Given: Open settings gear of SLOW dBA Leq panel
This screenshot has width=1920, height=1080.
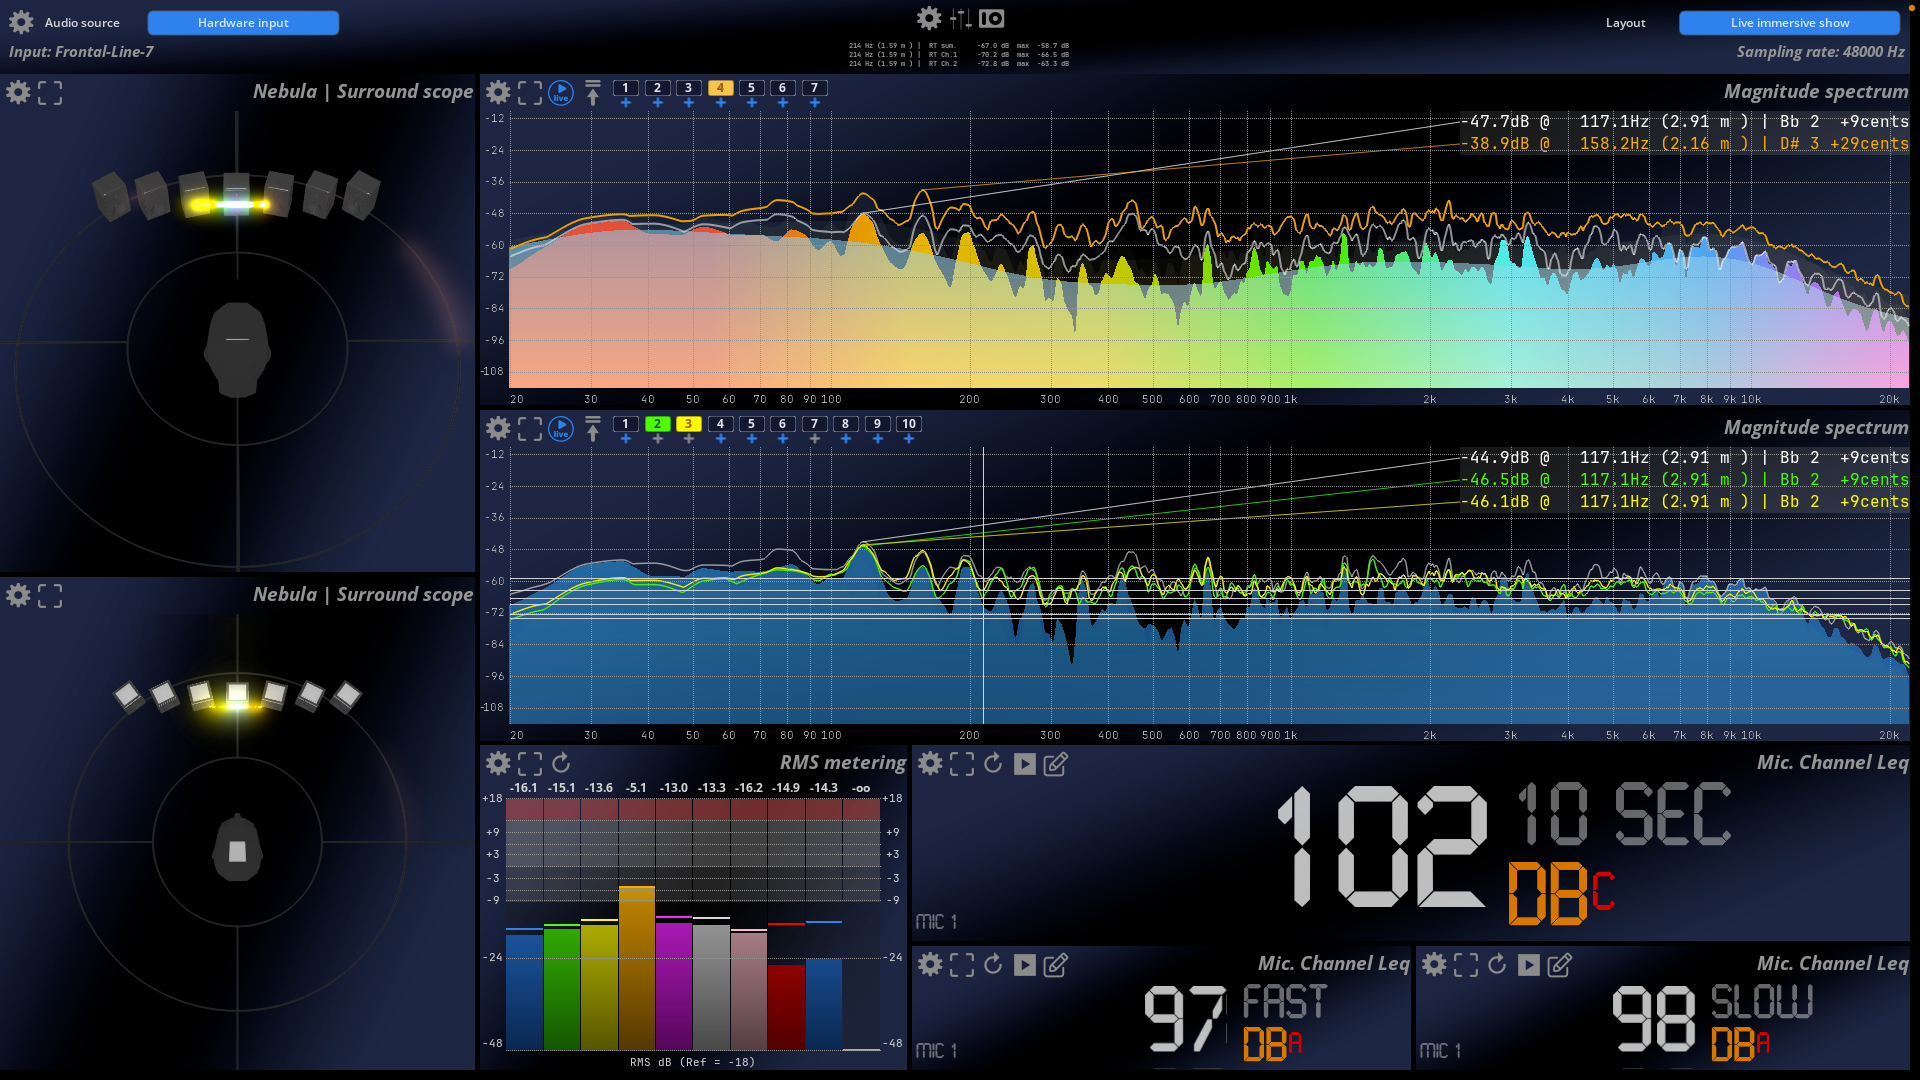Looking at the screenshot, I should click(x=1434, y=965).
